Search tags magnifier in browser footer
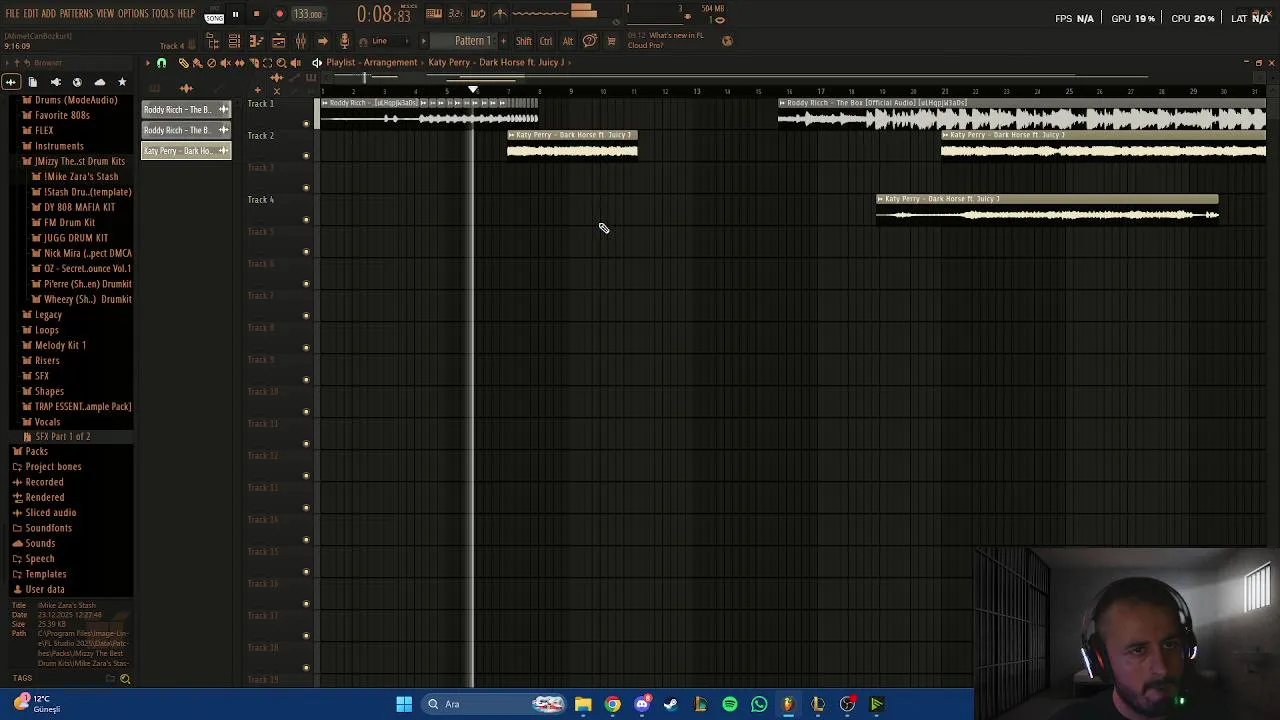Viewport: 1280px width, 720px height. [x=125, y=678]
